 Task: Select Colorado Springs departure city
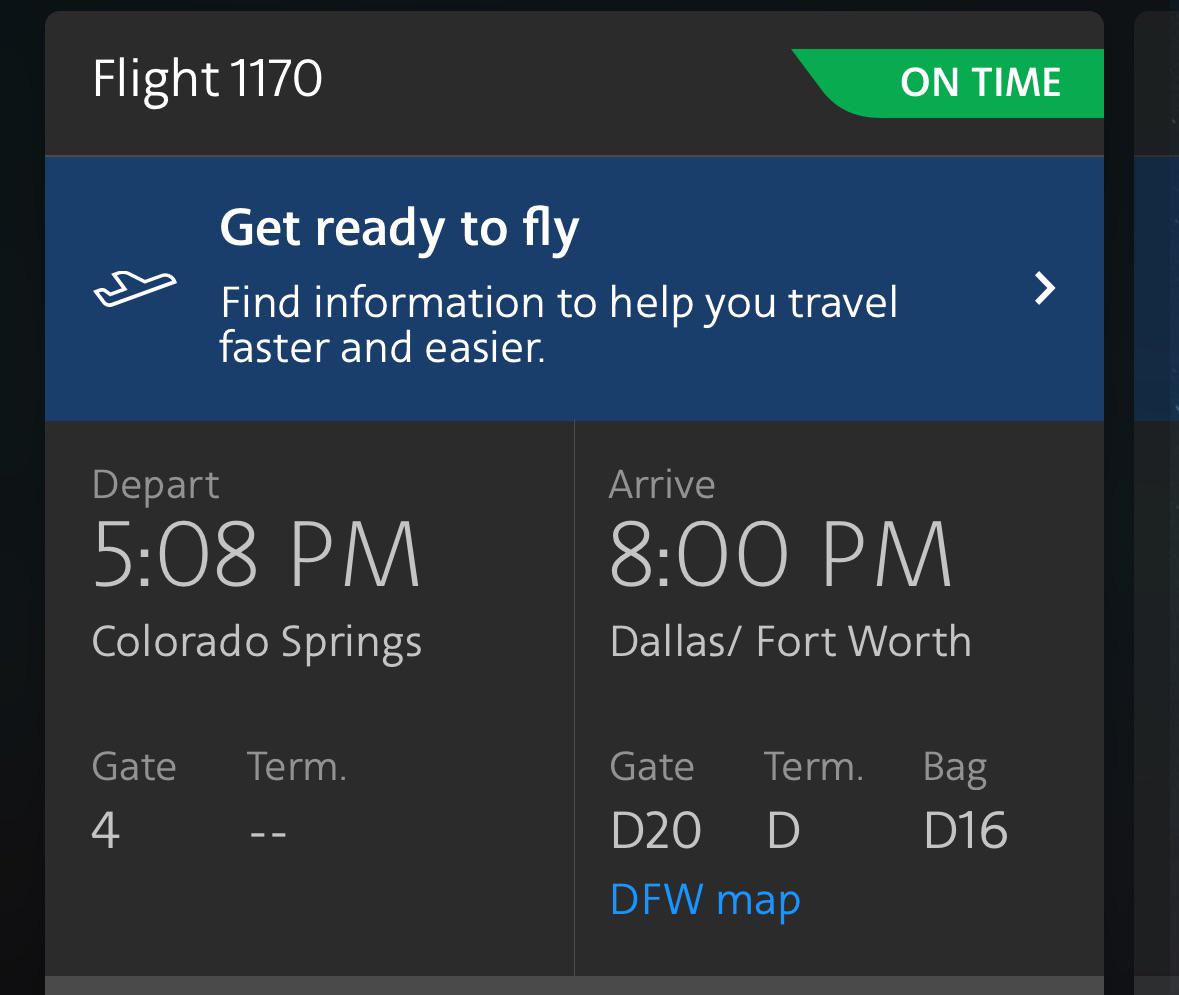click(257, 641)
